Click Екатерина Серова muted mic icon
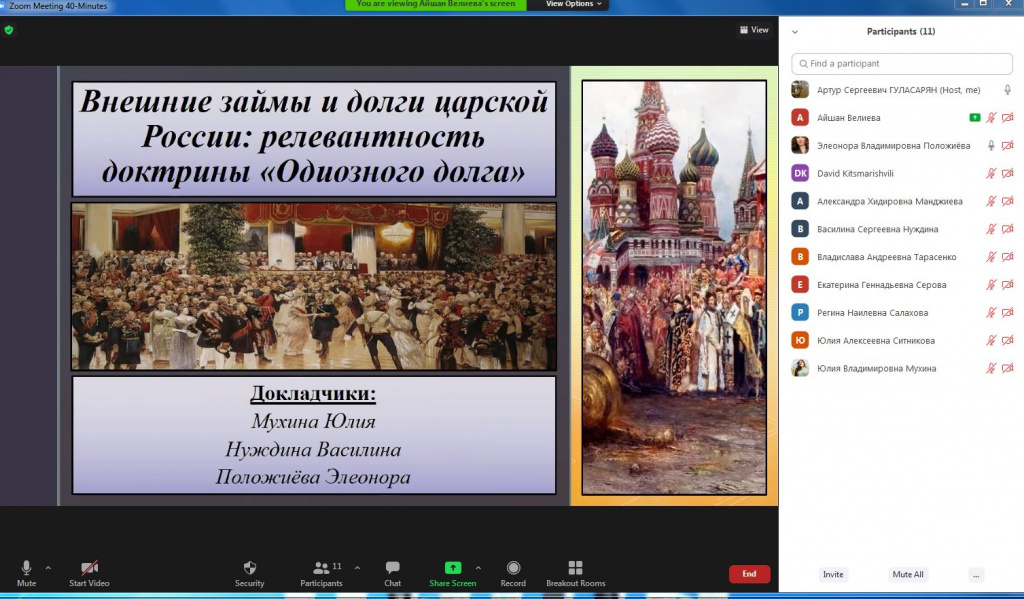1024x599 pixels. tap(991, 285)
